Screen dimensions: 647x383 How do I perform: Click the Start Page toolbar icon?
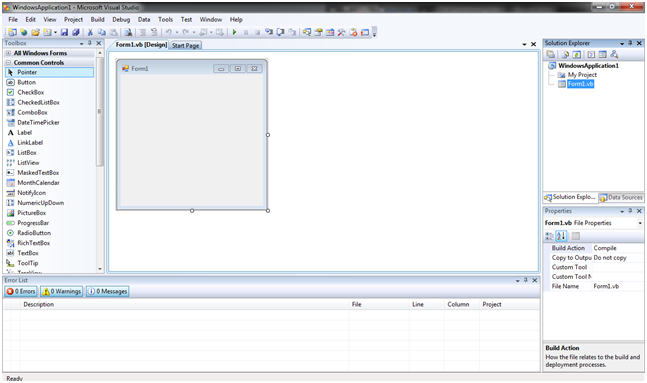(353, 32)
